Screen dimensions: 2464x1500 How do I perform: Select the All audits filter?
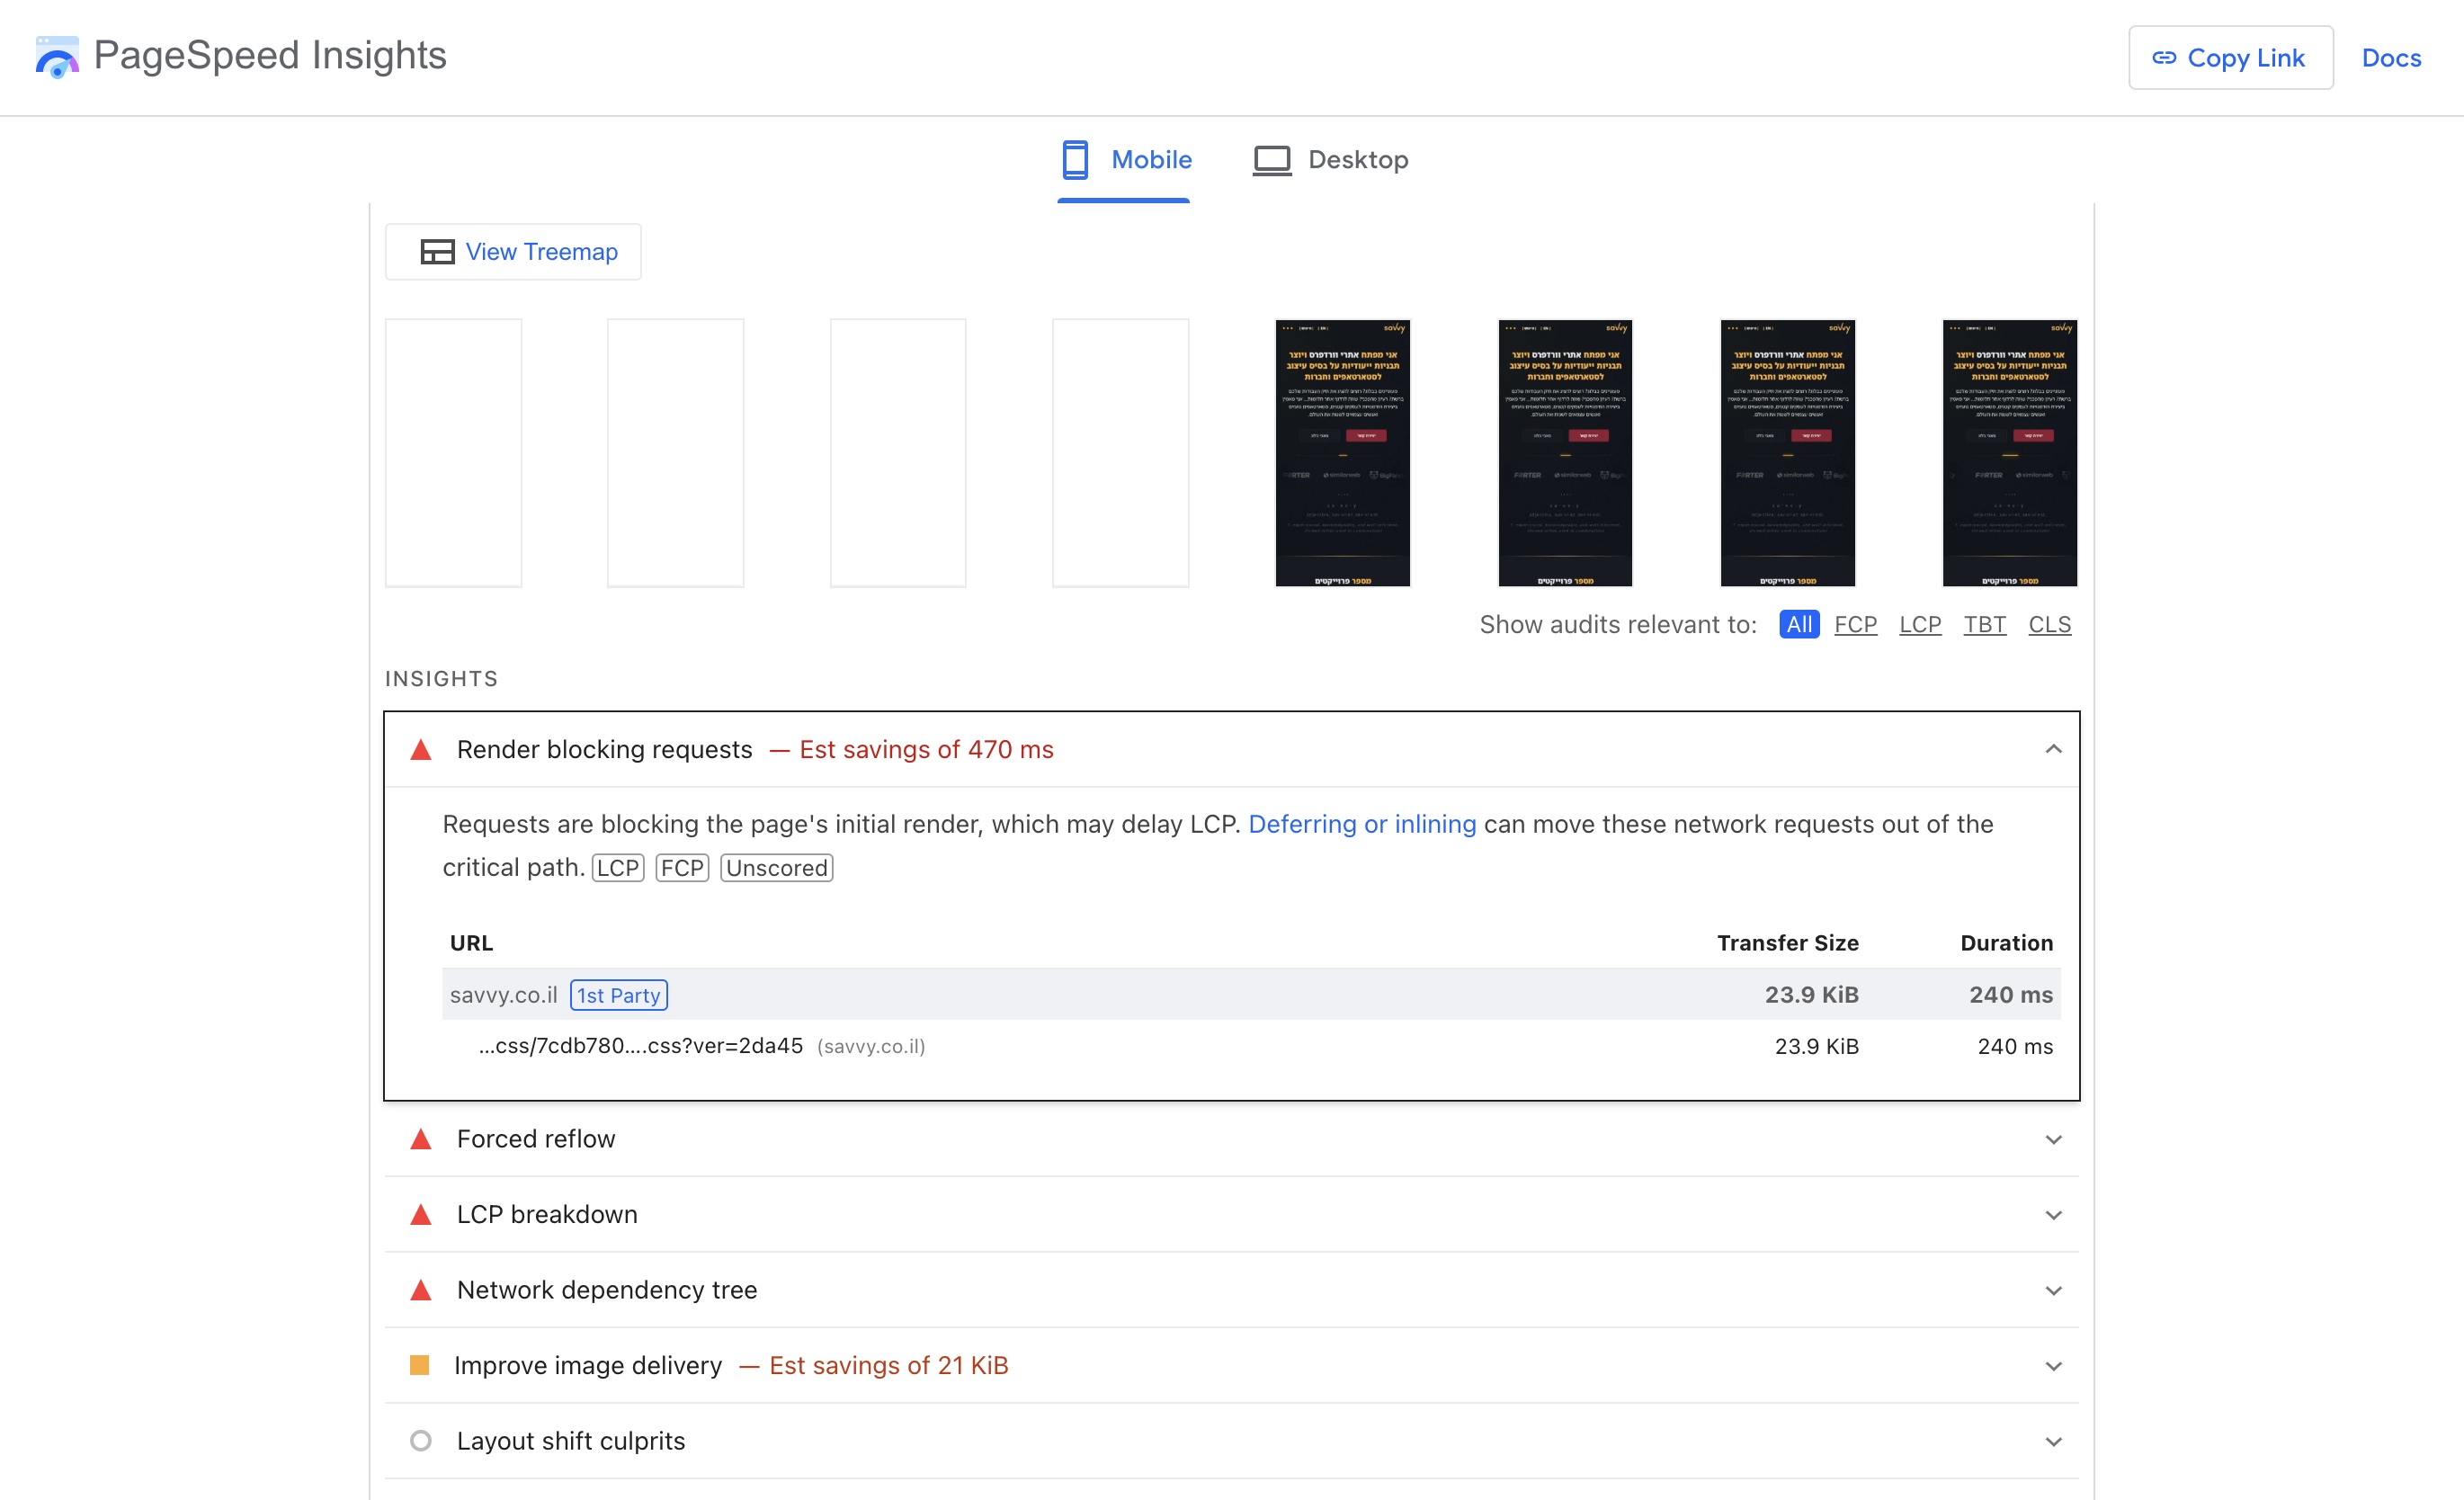(x=1798, y=624)
